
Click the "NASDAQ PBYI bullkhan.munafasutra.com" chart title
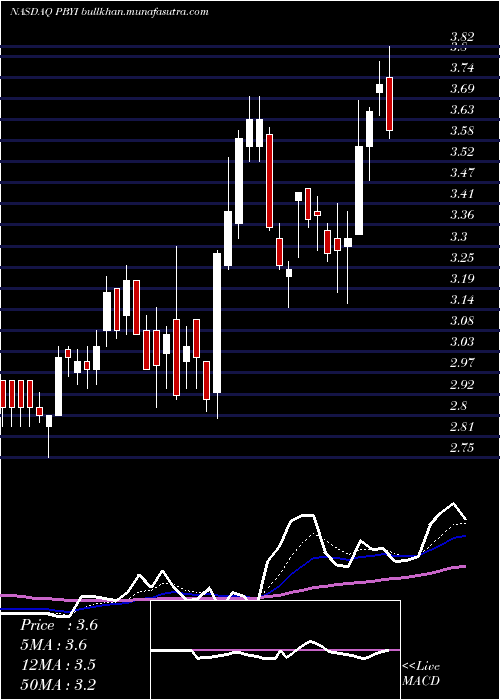109,12
